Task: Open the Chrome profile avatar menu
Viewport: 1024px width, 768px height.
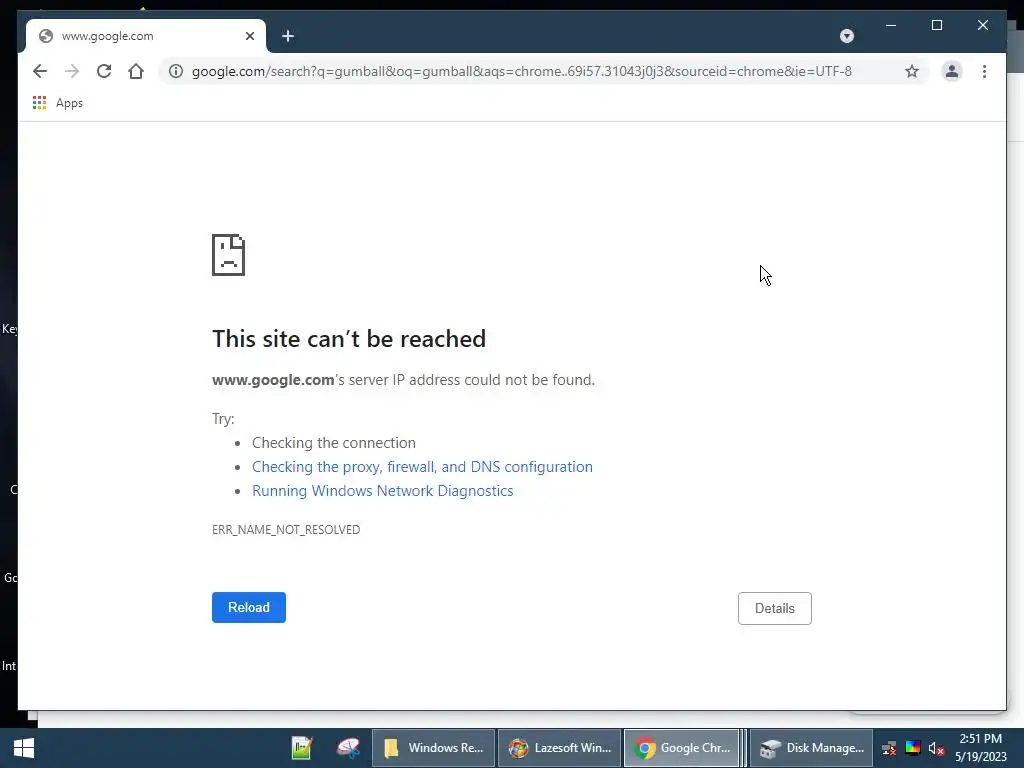Action: tap(952, 71)
